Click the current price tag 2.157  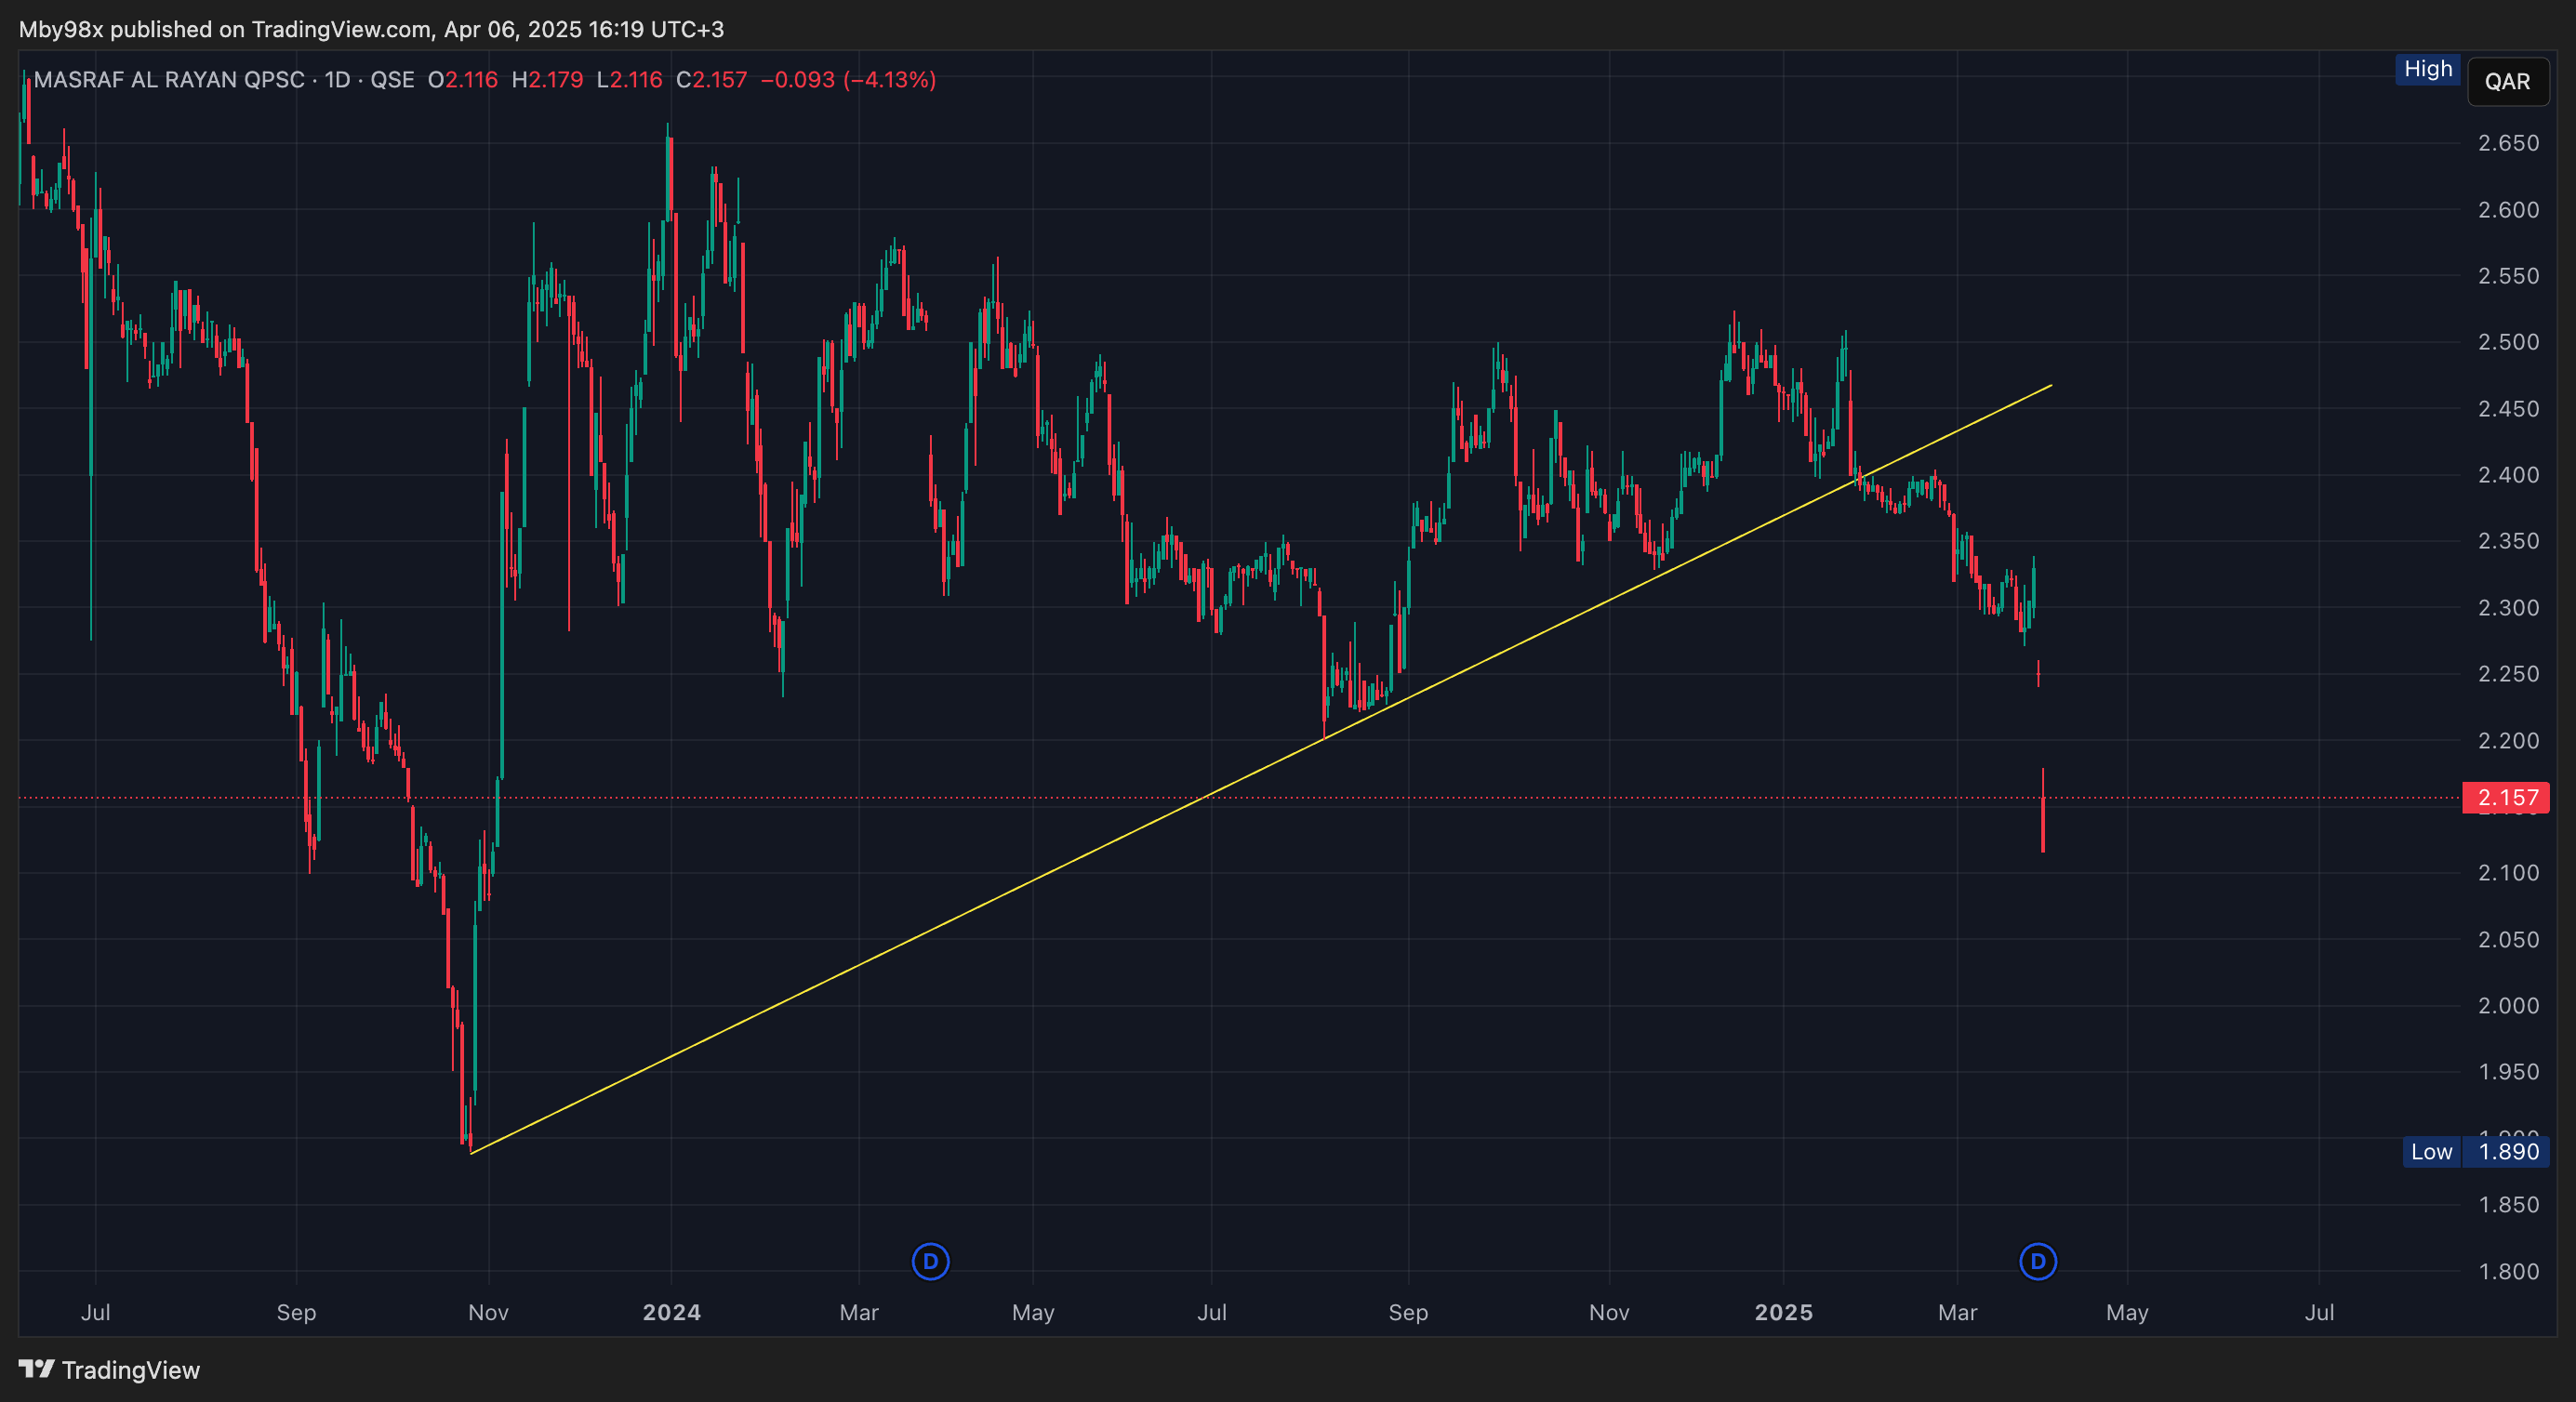click(2506, 797)
